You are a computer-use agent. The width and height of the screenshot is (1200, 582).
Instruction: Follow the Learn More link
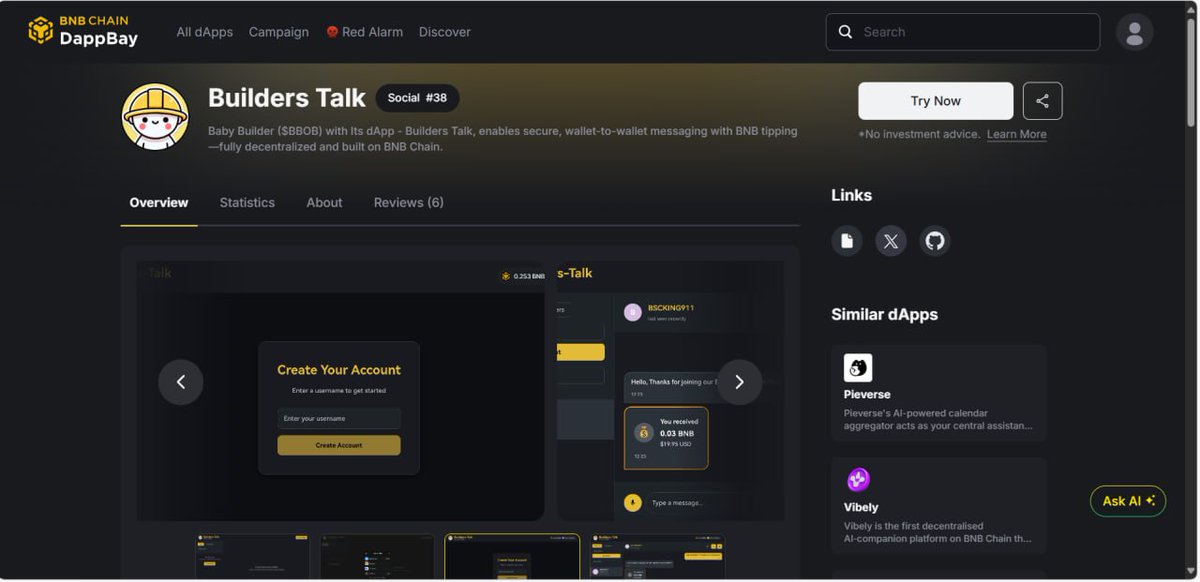click(x=1017, y=135)
